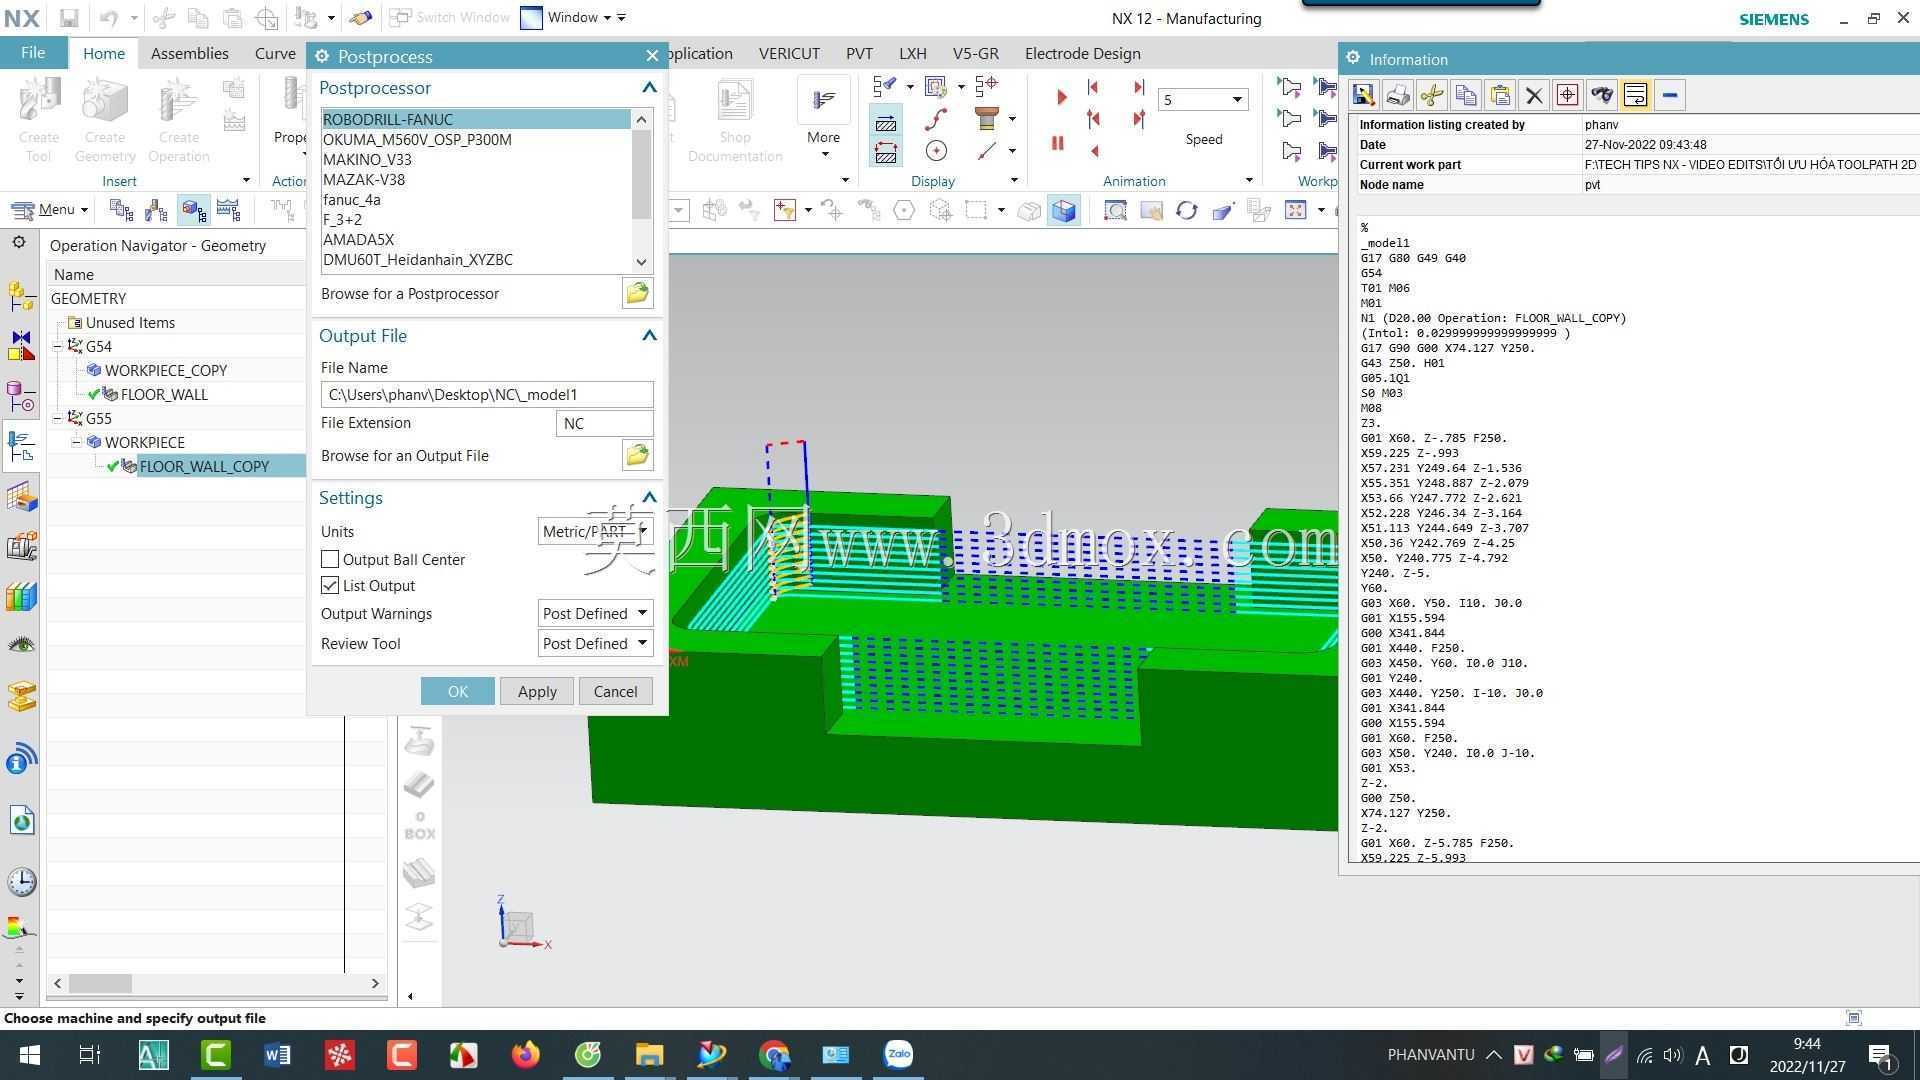This screenshot has width=1920, height=1080.
Task: Open File Explorer from the taskbar
Action: pos(649,1054)
